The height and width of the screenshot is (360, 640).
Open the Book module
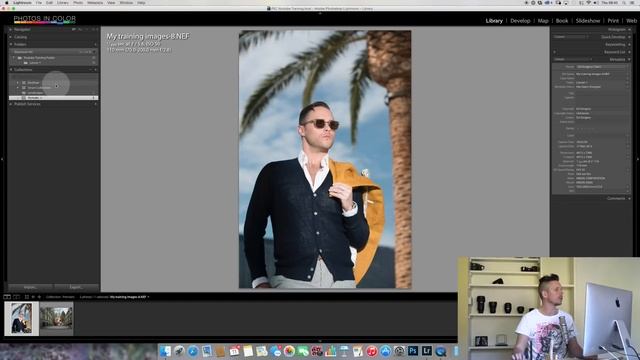562,21
